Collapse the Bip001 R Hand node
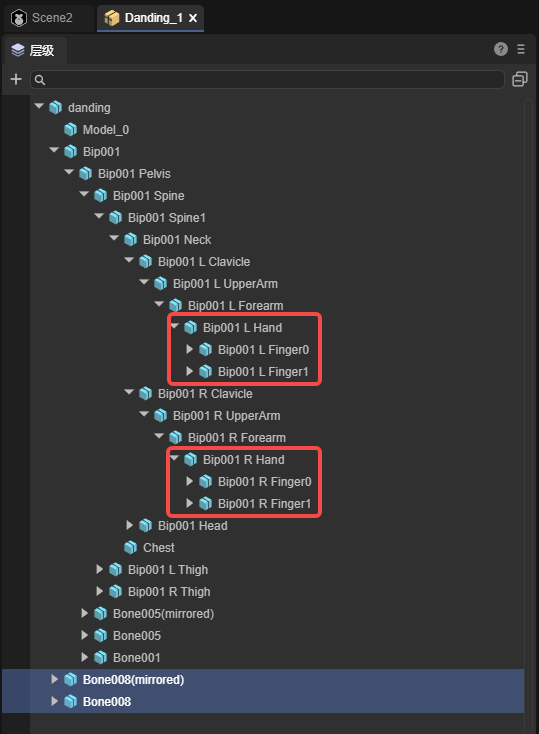The width and height of the screenshot is (539, 734). [175, 458]
